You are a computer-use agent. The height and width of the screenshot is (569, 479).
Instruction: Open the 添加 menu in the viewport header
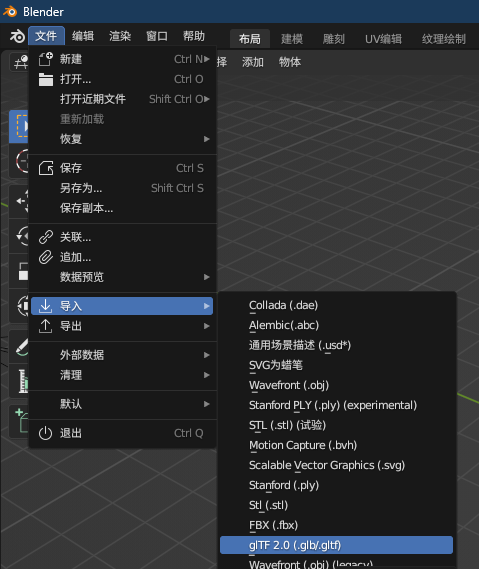253,62
